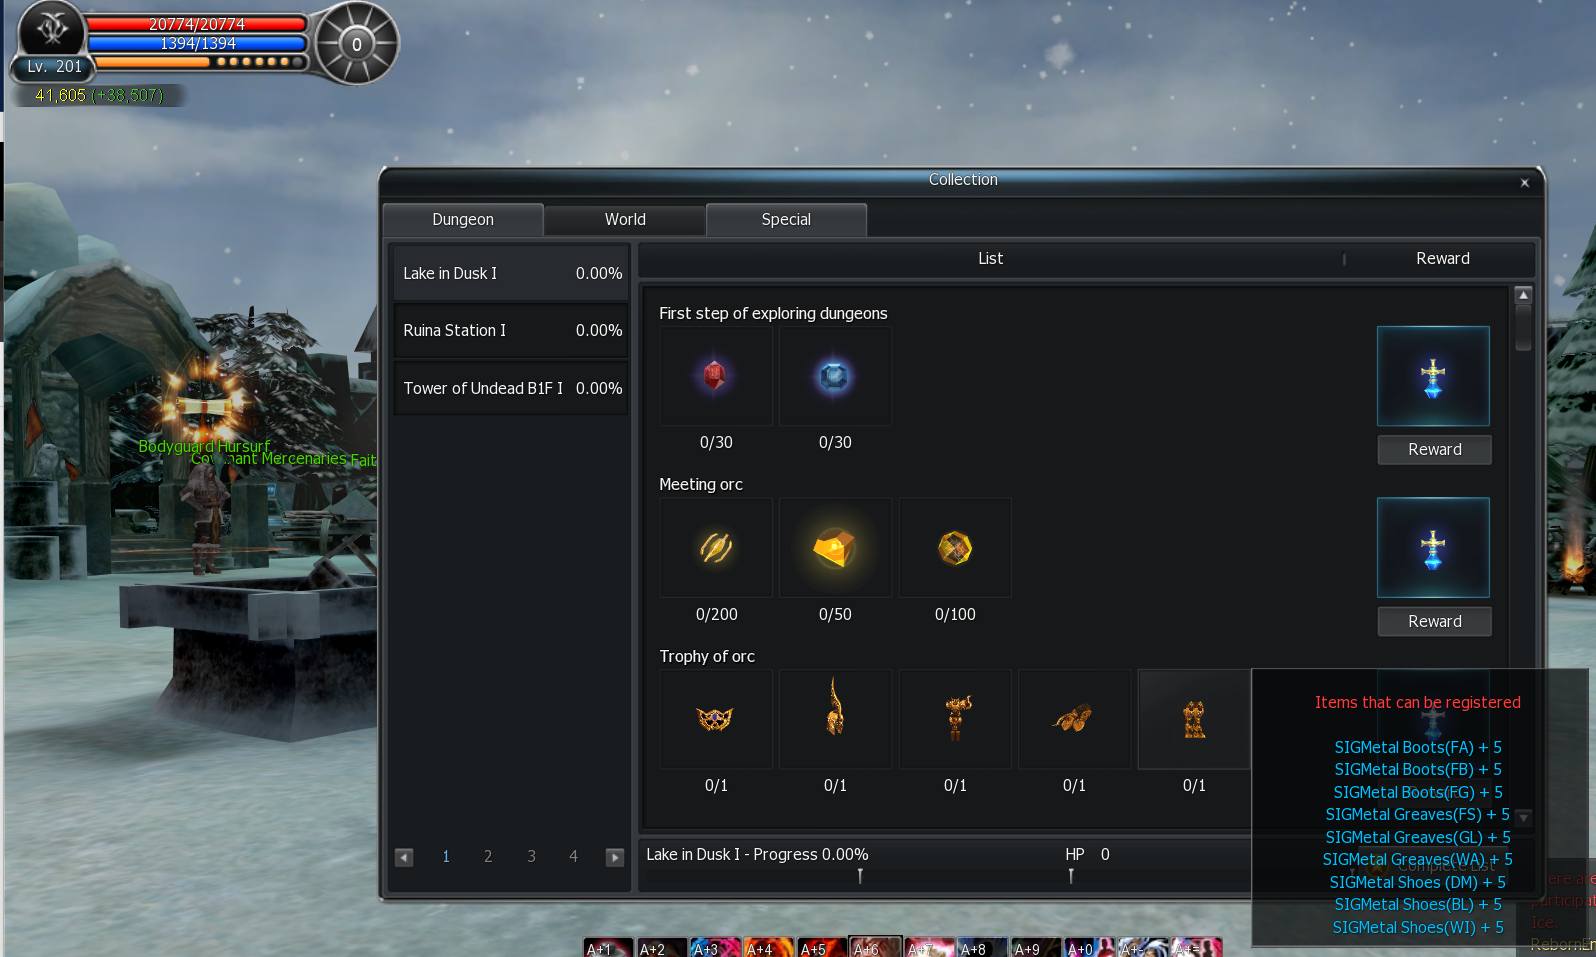The image size is (1596, 957).
Task: Open collection list page 3
Action: pyautogui.click(x=531, y=856)
